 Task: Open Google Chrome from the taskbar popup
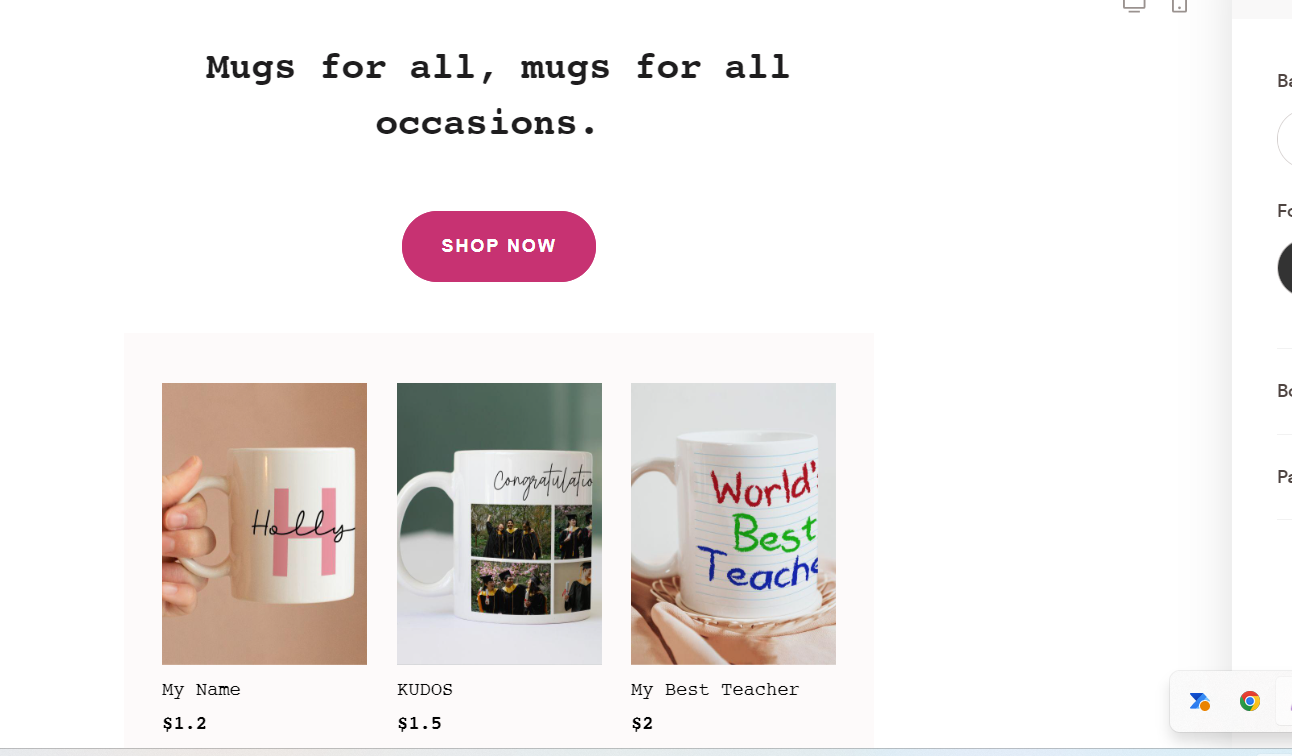point(1249,701)
